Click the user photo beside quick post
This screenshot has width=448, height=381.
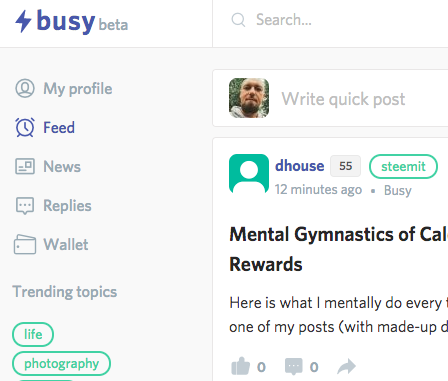pyautogui.click(x=249, y=98)
